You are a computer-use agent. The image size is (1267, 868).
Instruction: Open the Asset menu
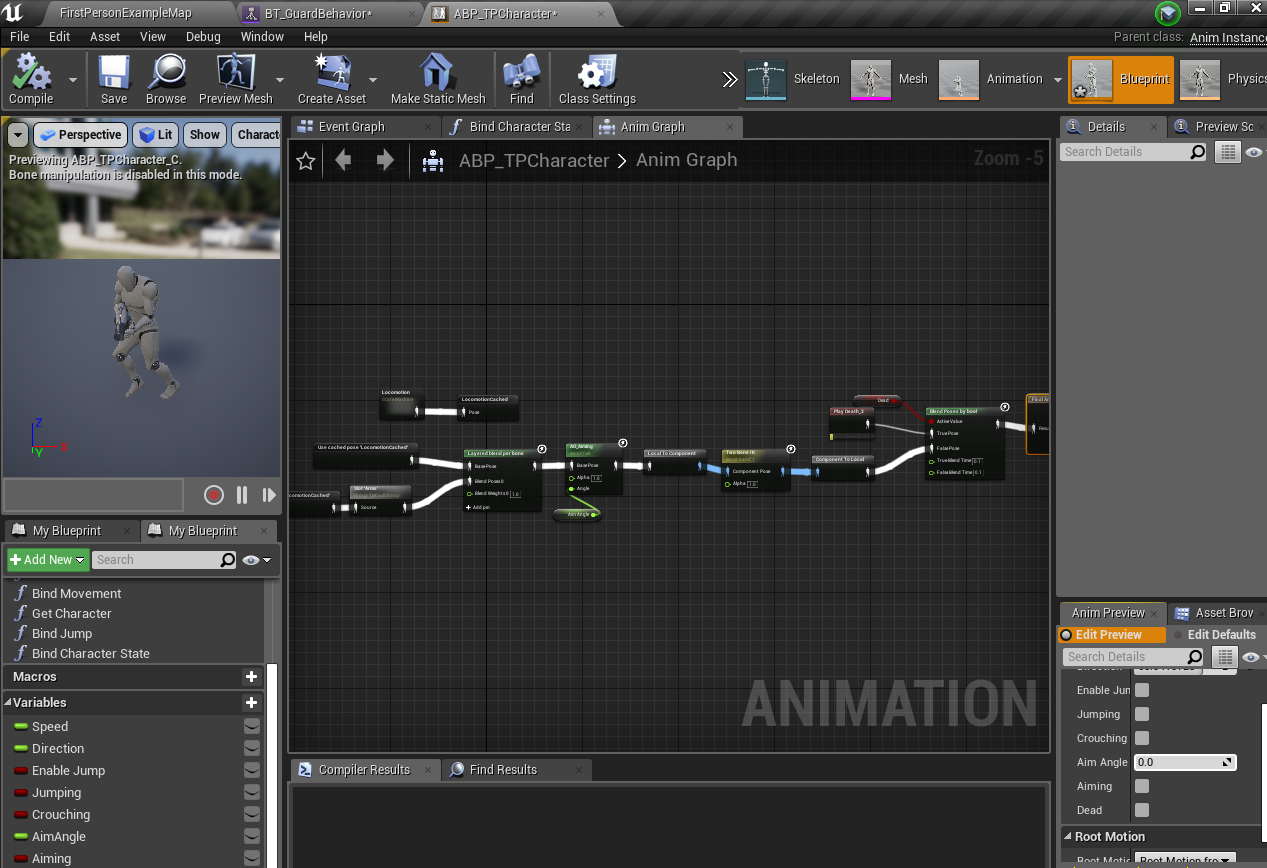(x=105, y=36)
